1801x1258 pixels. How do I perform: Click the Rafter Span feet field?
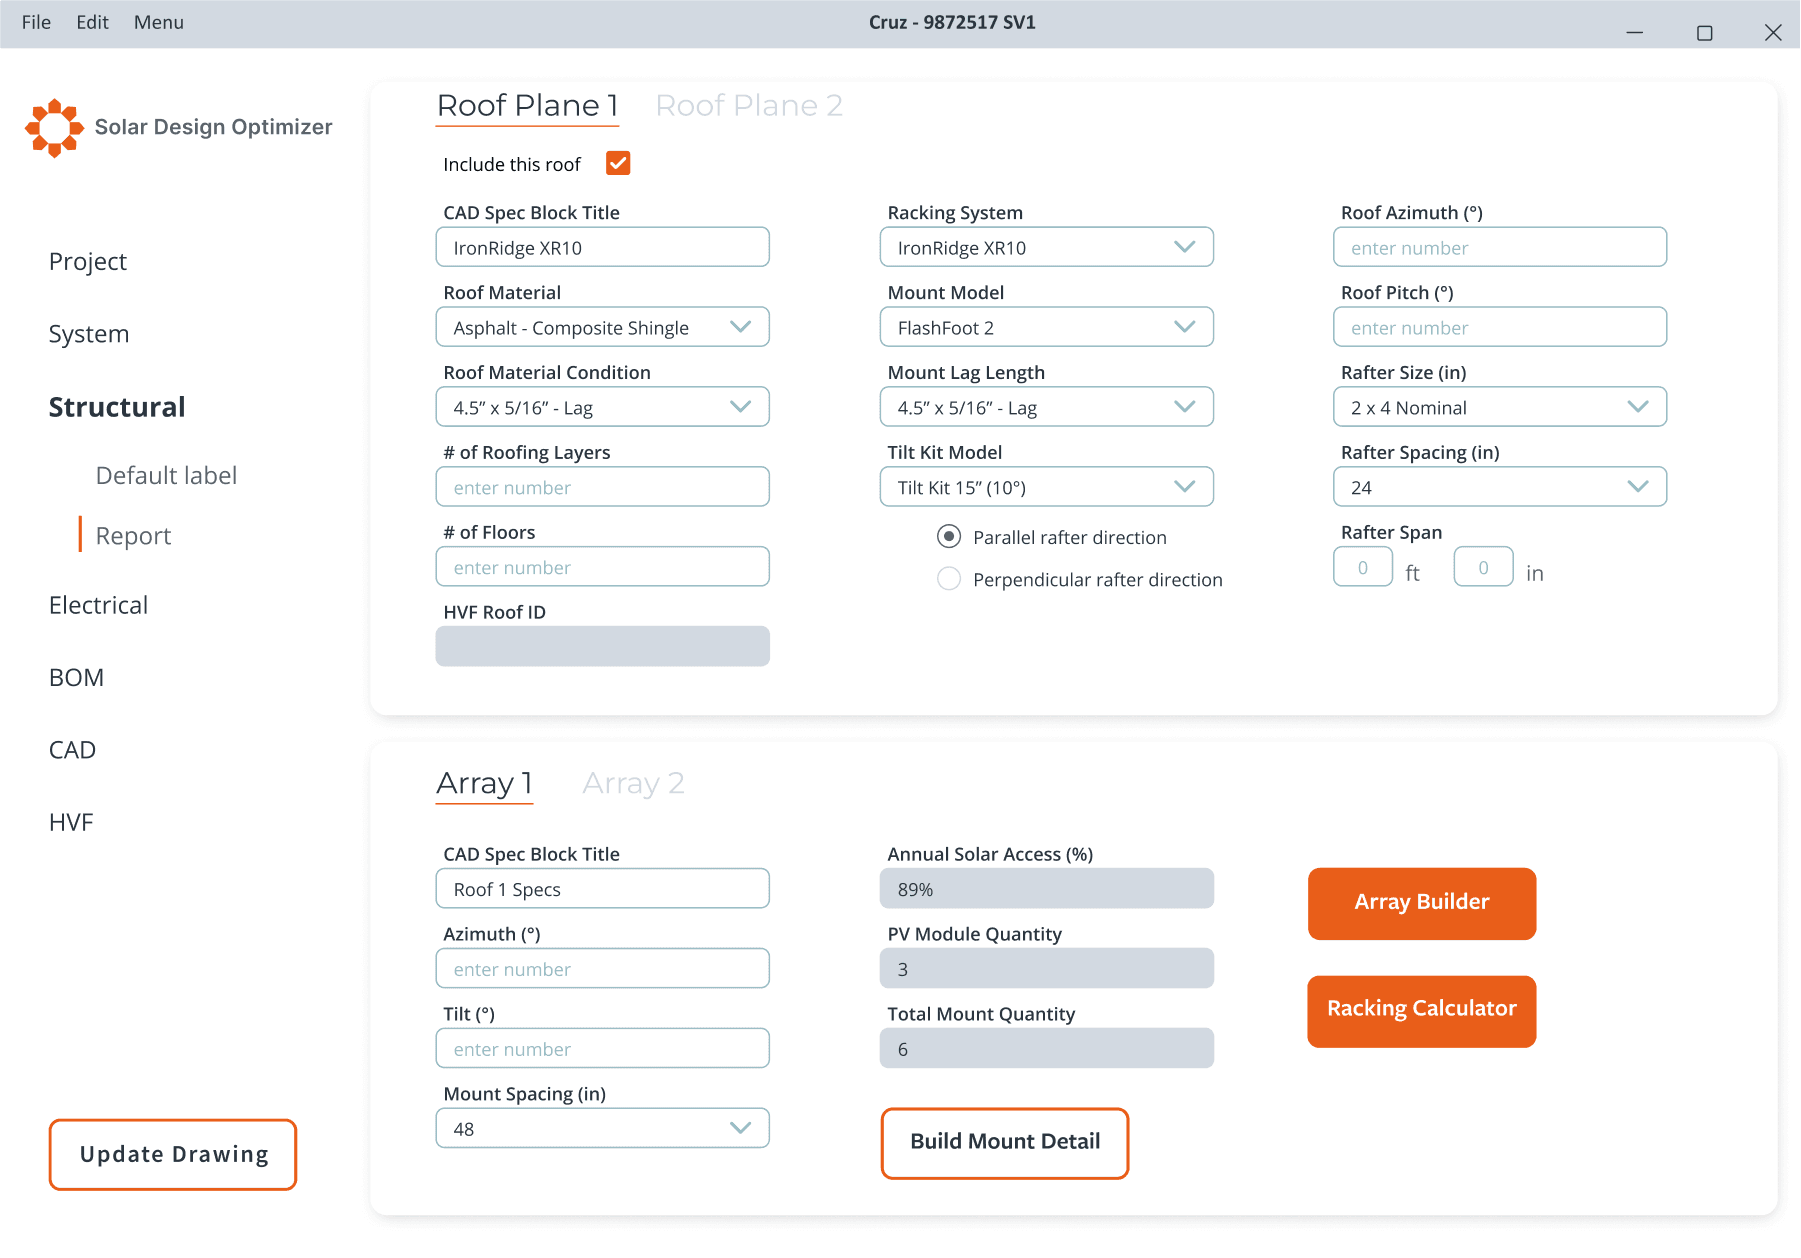[x=1363, y=567]
